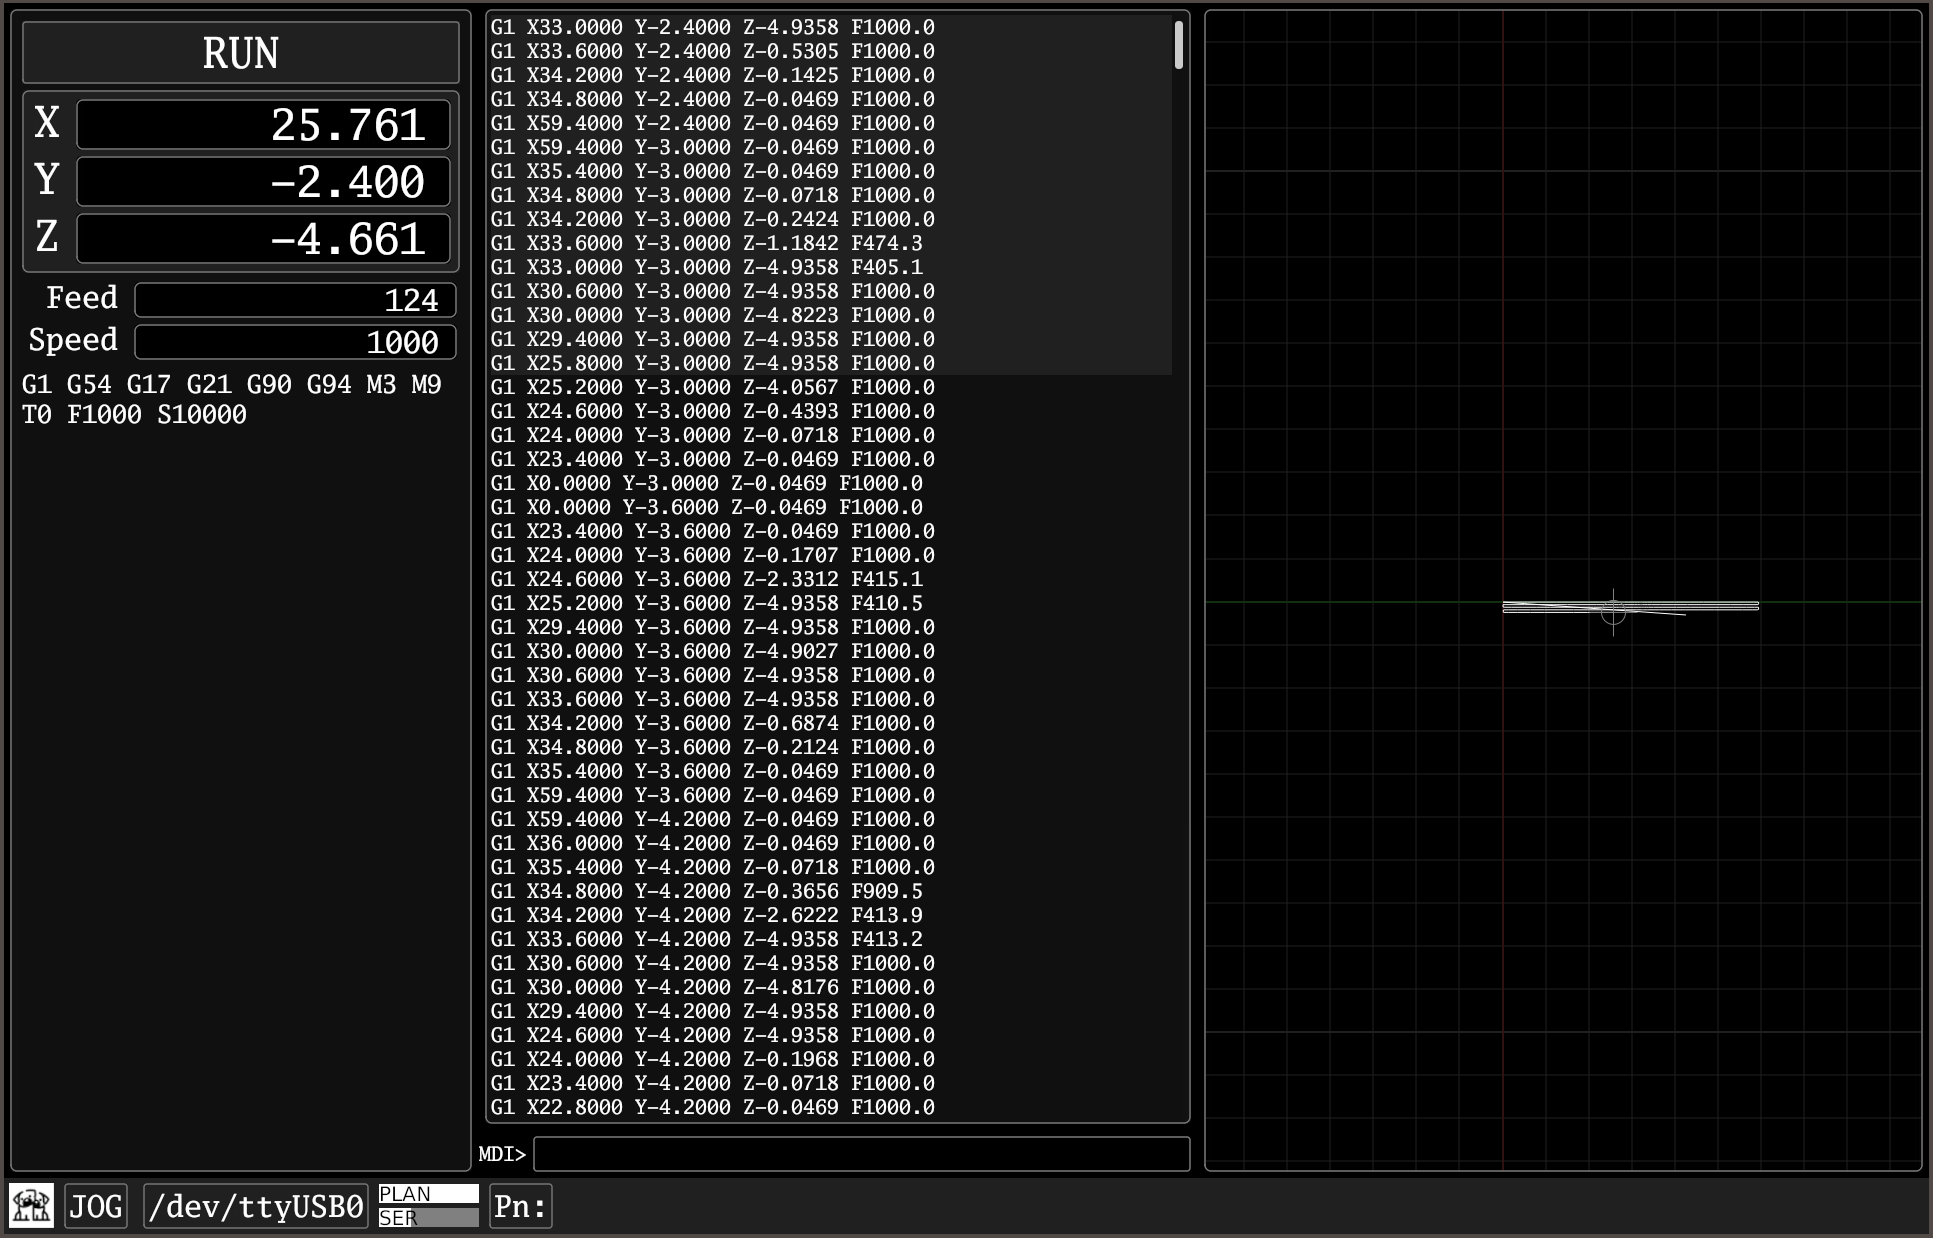Click the white toolpath lines in viewer

1700,605
